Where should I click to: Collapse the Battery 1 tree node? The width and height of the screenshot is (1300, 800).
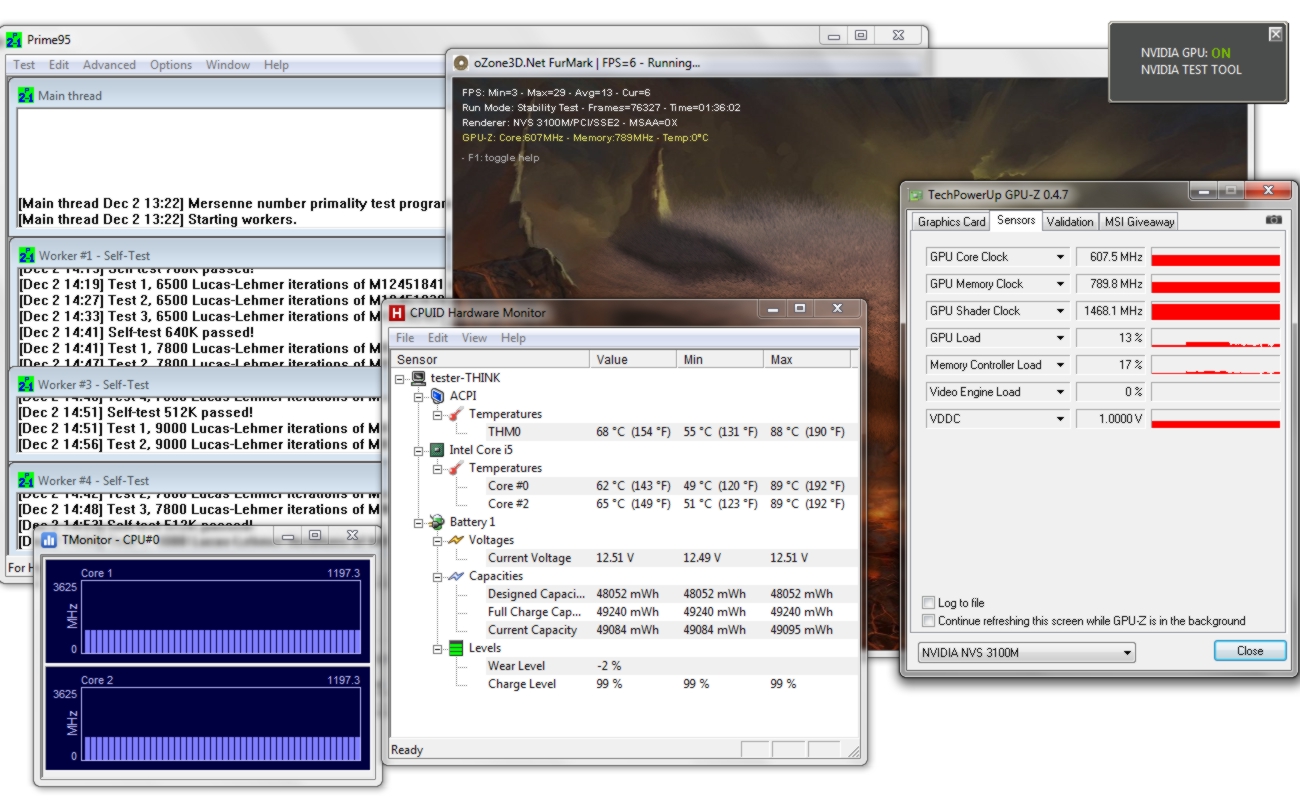click(420, 523)
